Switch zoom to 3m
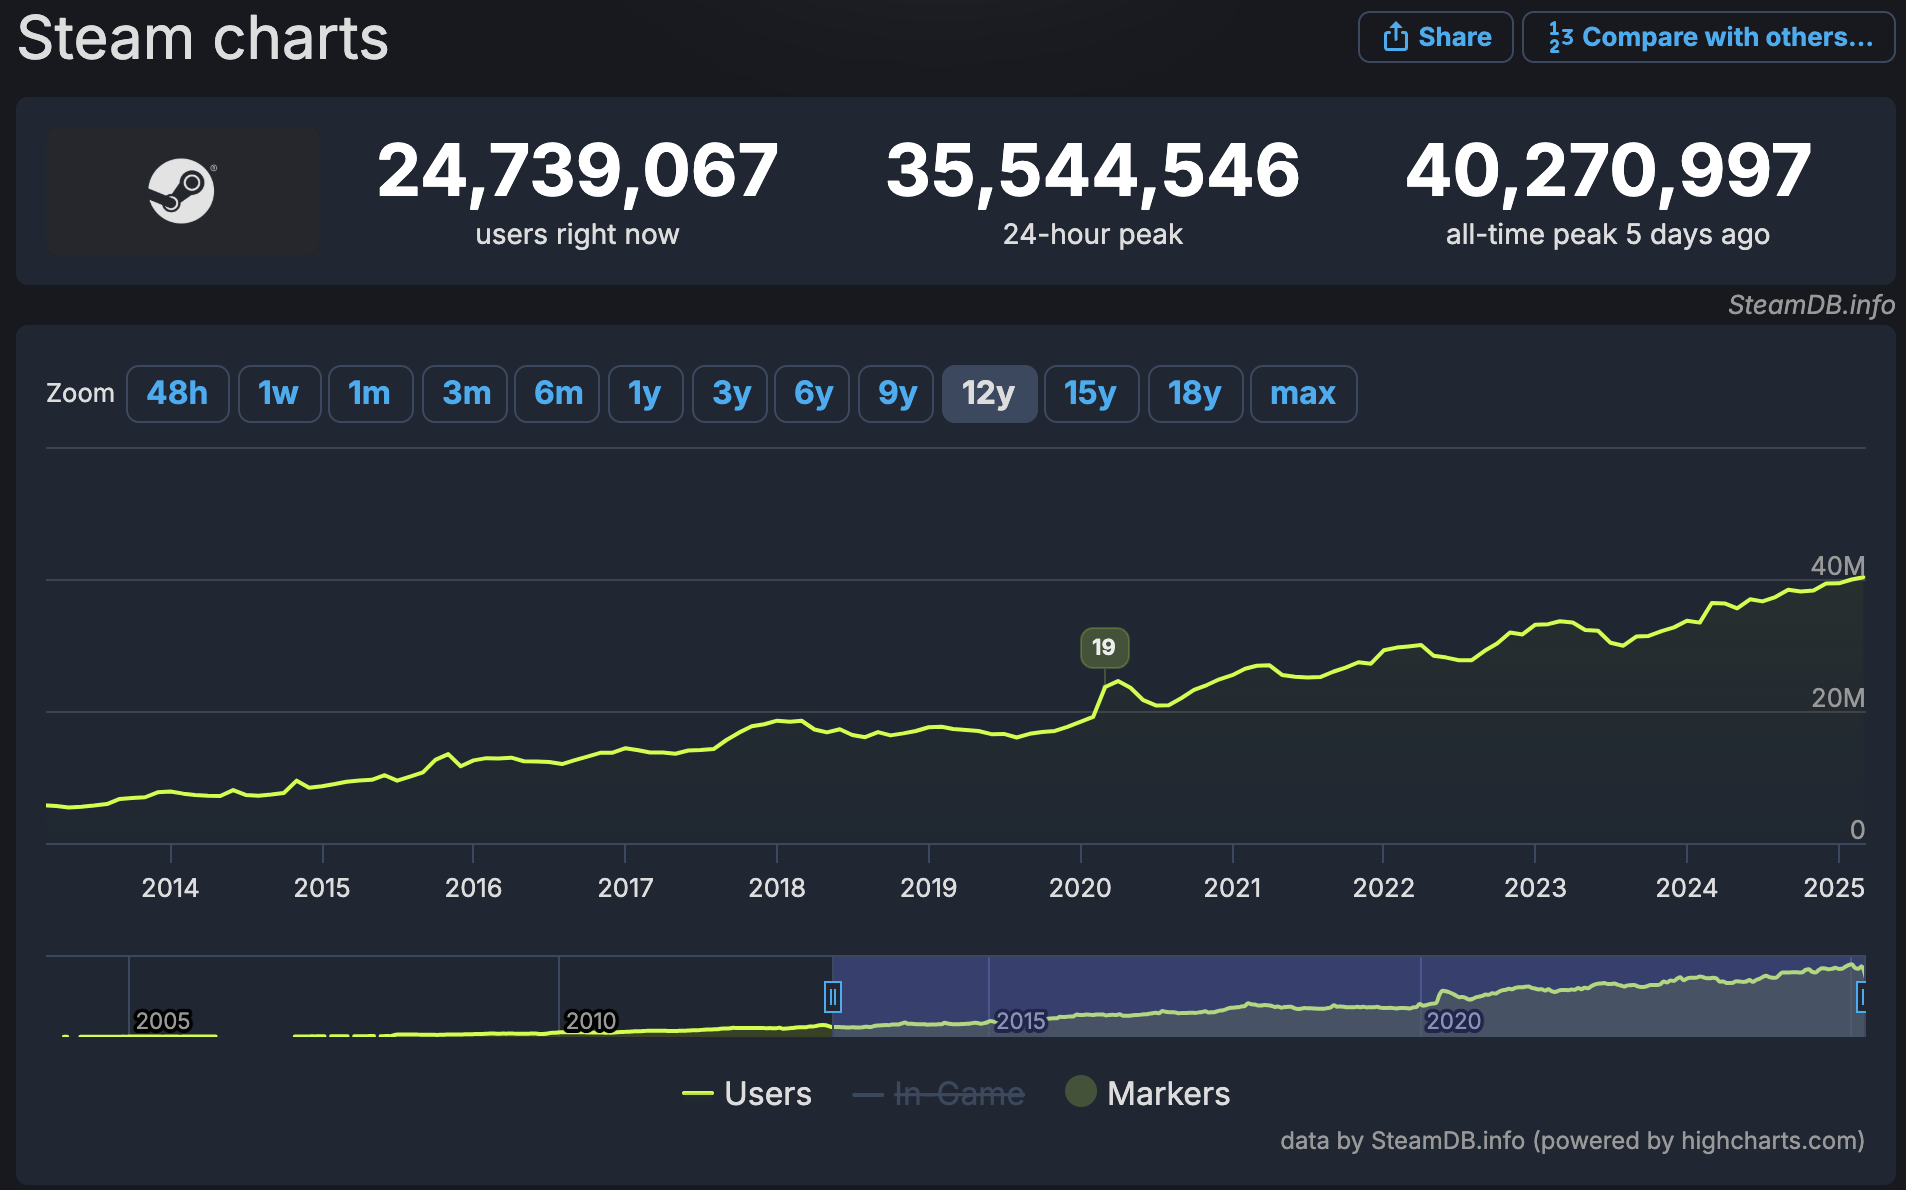The height and width of the screenshot is (1190, 1906). click(466, 393)
